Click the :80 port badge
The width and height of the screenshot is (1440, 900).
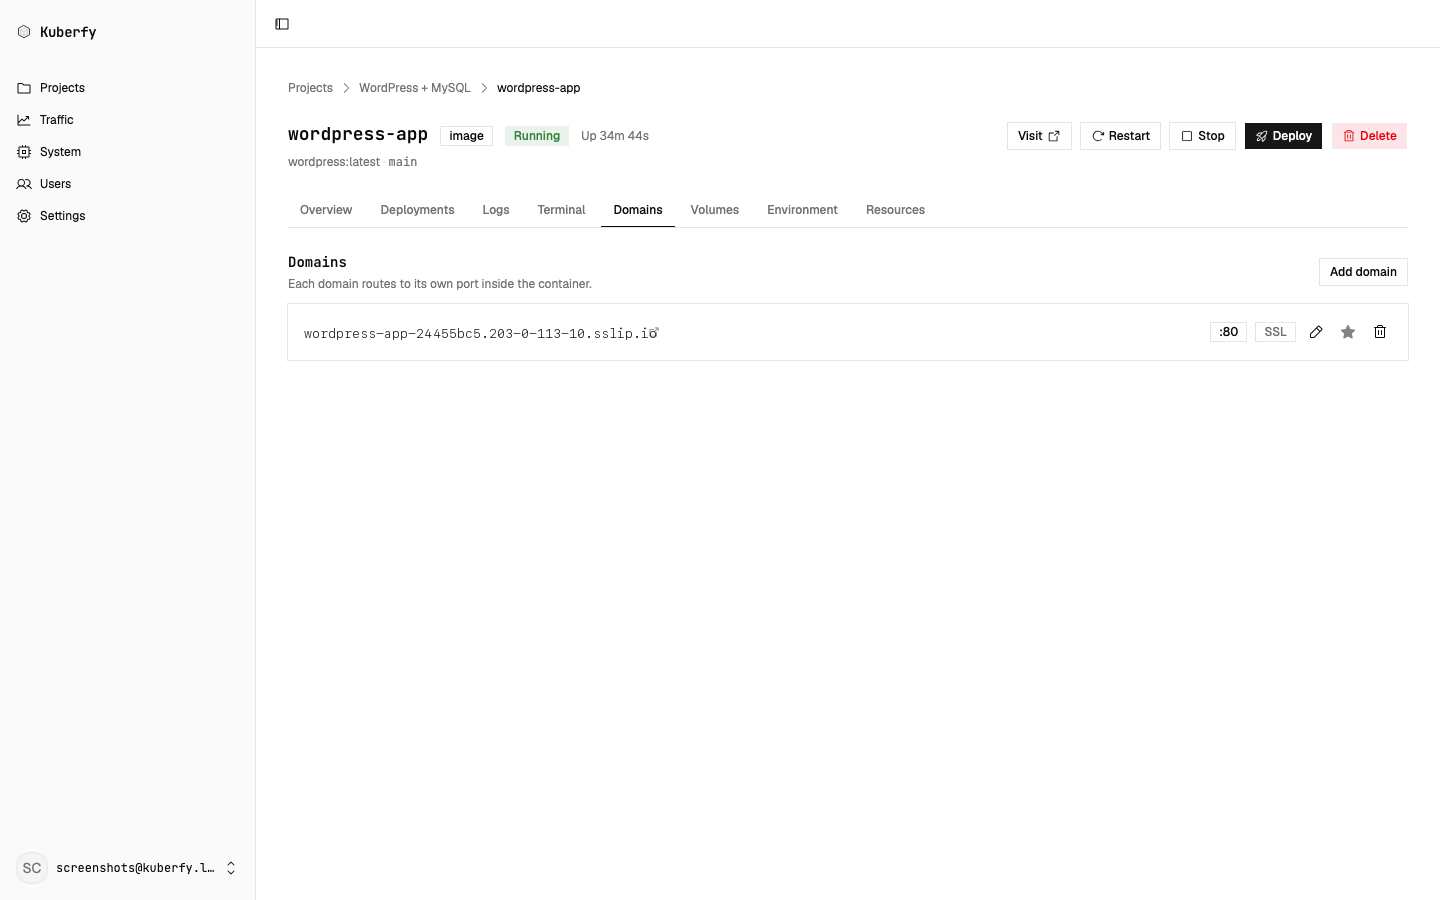1228,332
